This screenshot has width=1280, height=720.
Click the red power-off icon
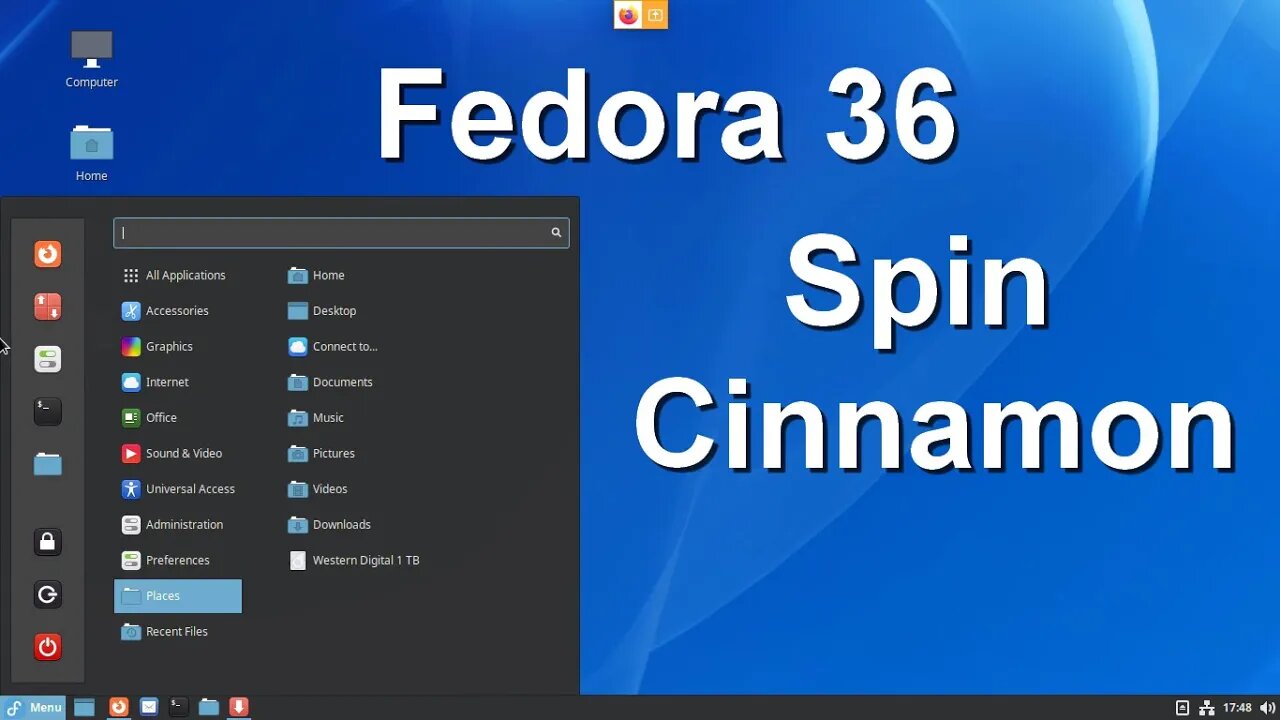pos(47,647)
